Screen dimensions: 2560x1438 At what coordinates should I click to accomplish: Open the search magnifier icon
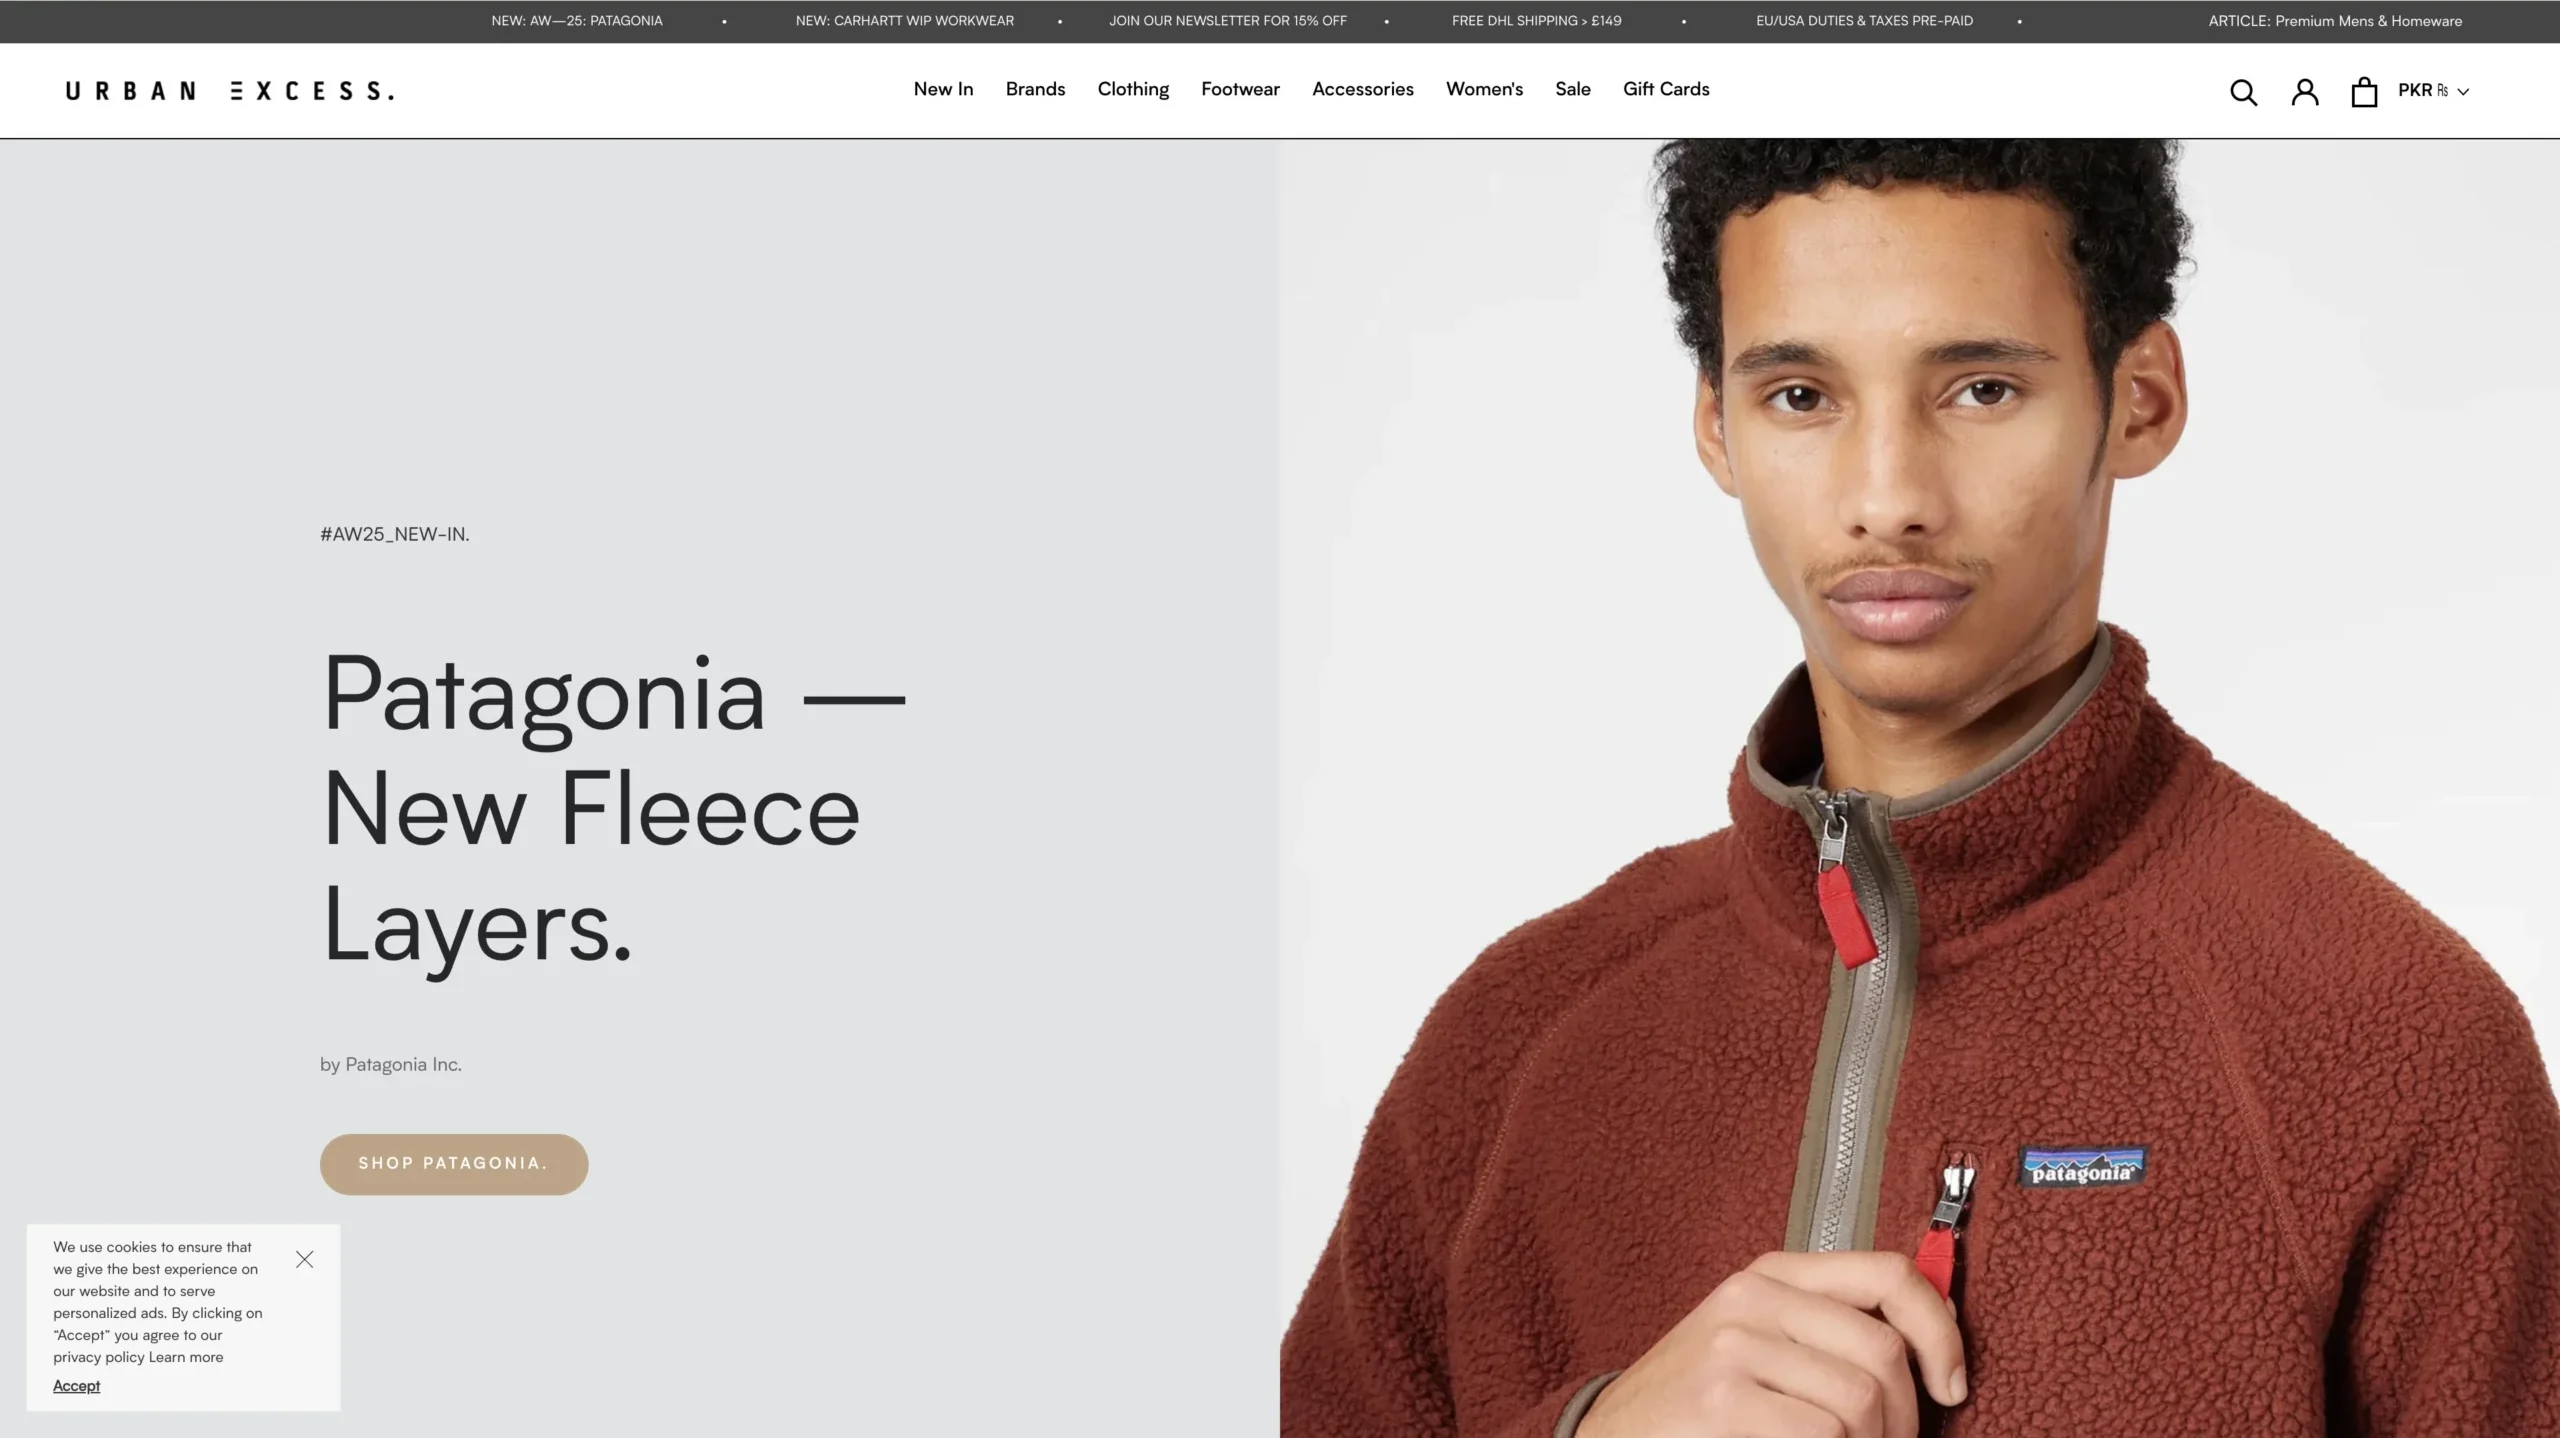pyautogui.click(x=2243, y=92)
